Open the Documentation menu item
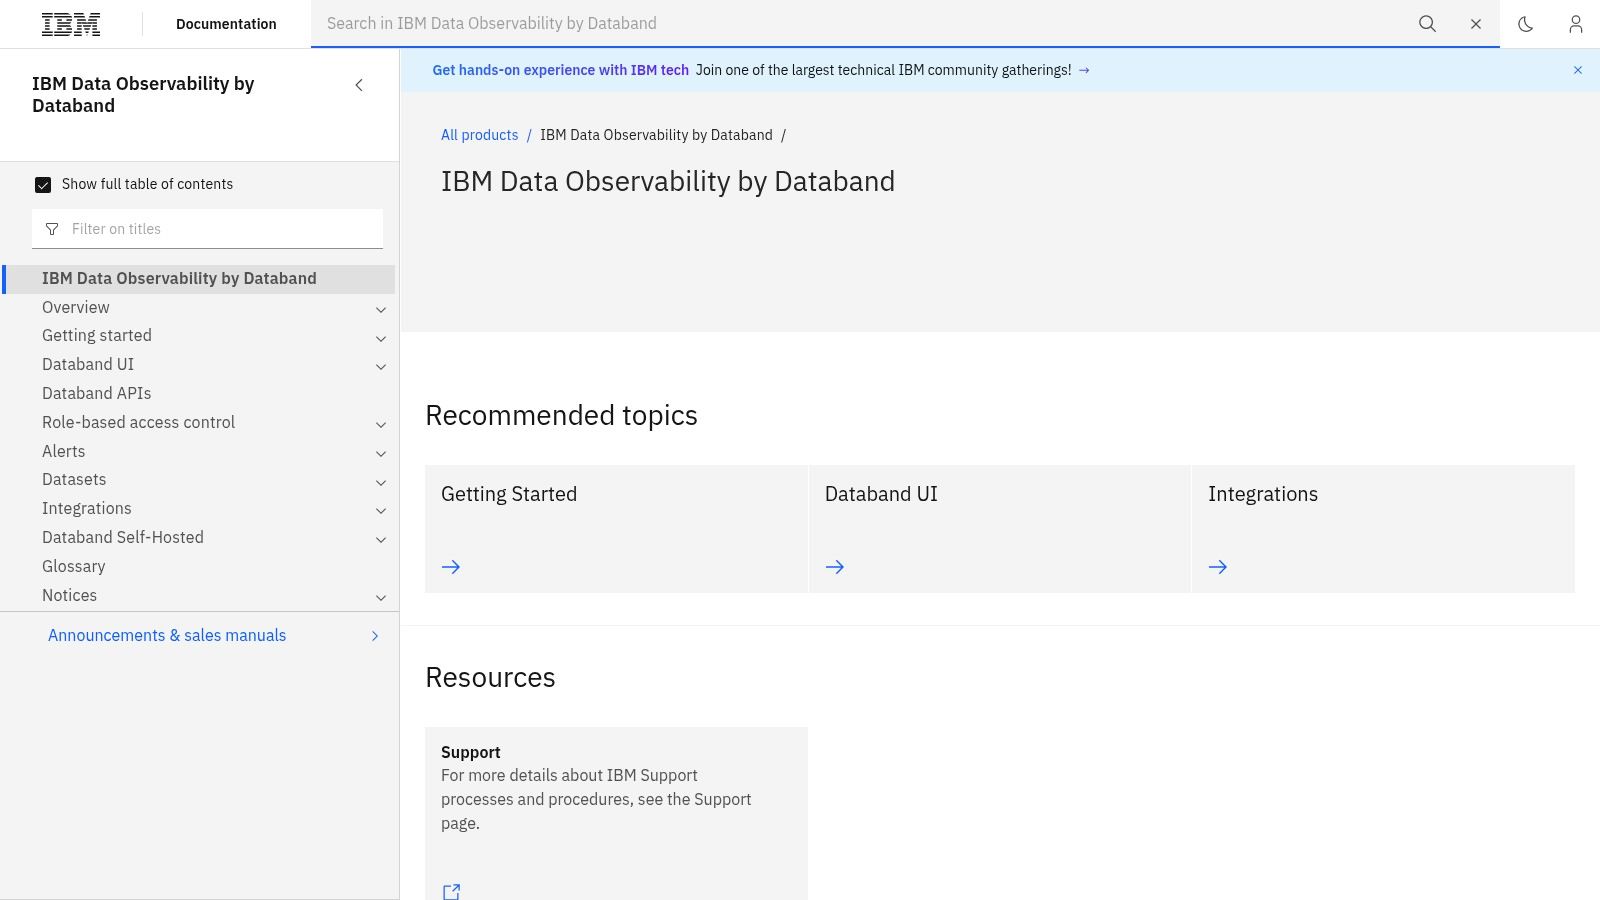Viewport: 1600px width, 900px height. [226, 24]
